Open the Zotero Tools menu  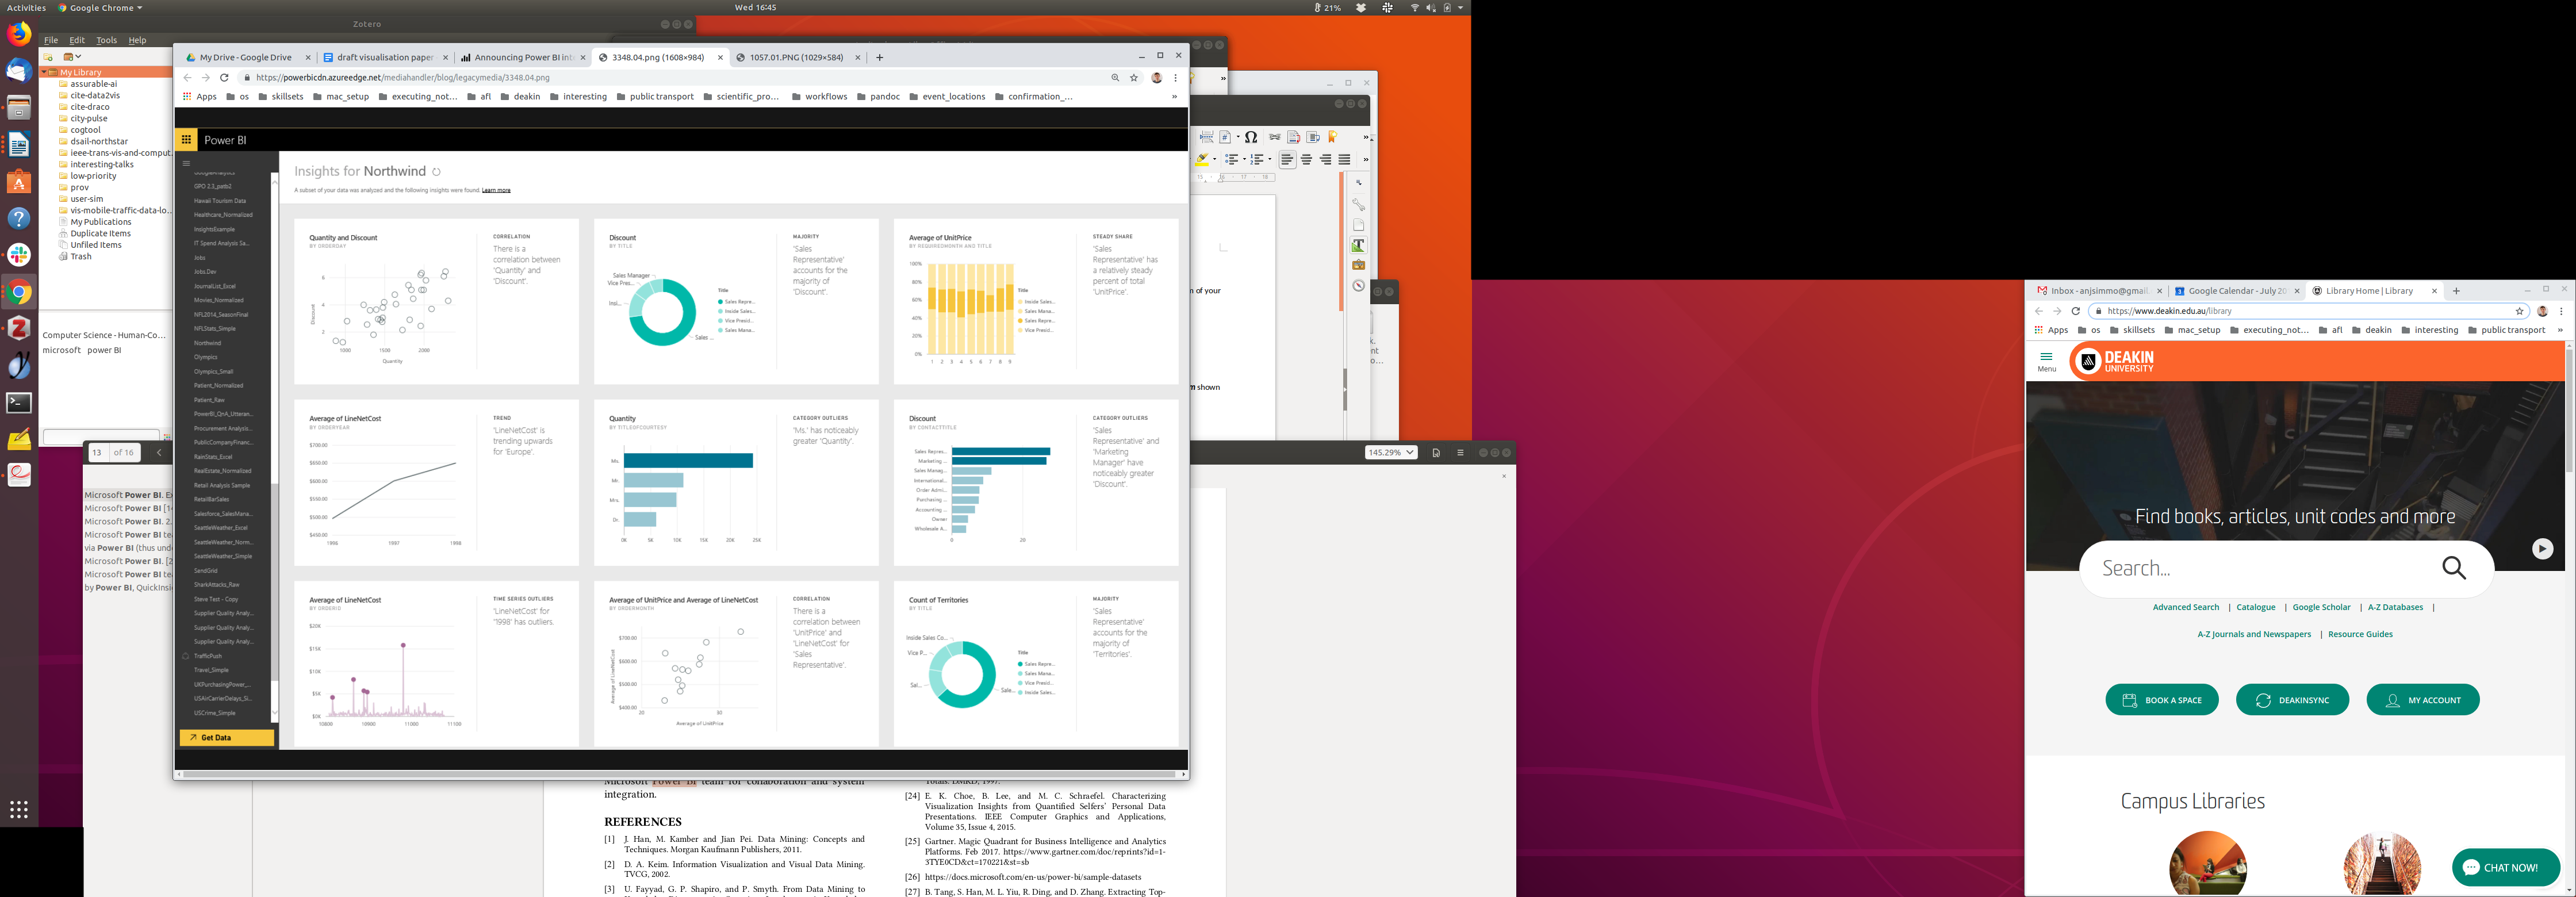pyautogui.click(x=106, y=40)
